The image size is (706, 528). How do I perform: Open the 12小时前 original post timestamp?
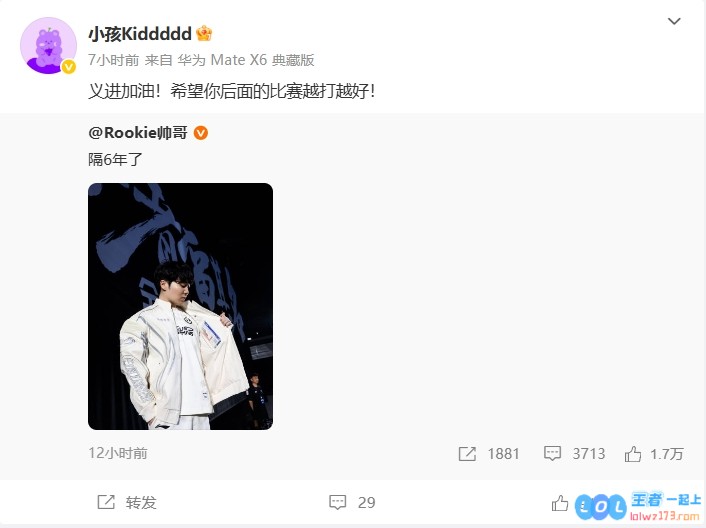pyautogui.click(x=118, y=453)
